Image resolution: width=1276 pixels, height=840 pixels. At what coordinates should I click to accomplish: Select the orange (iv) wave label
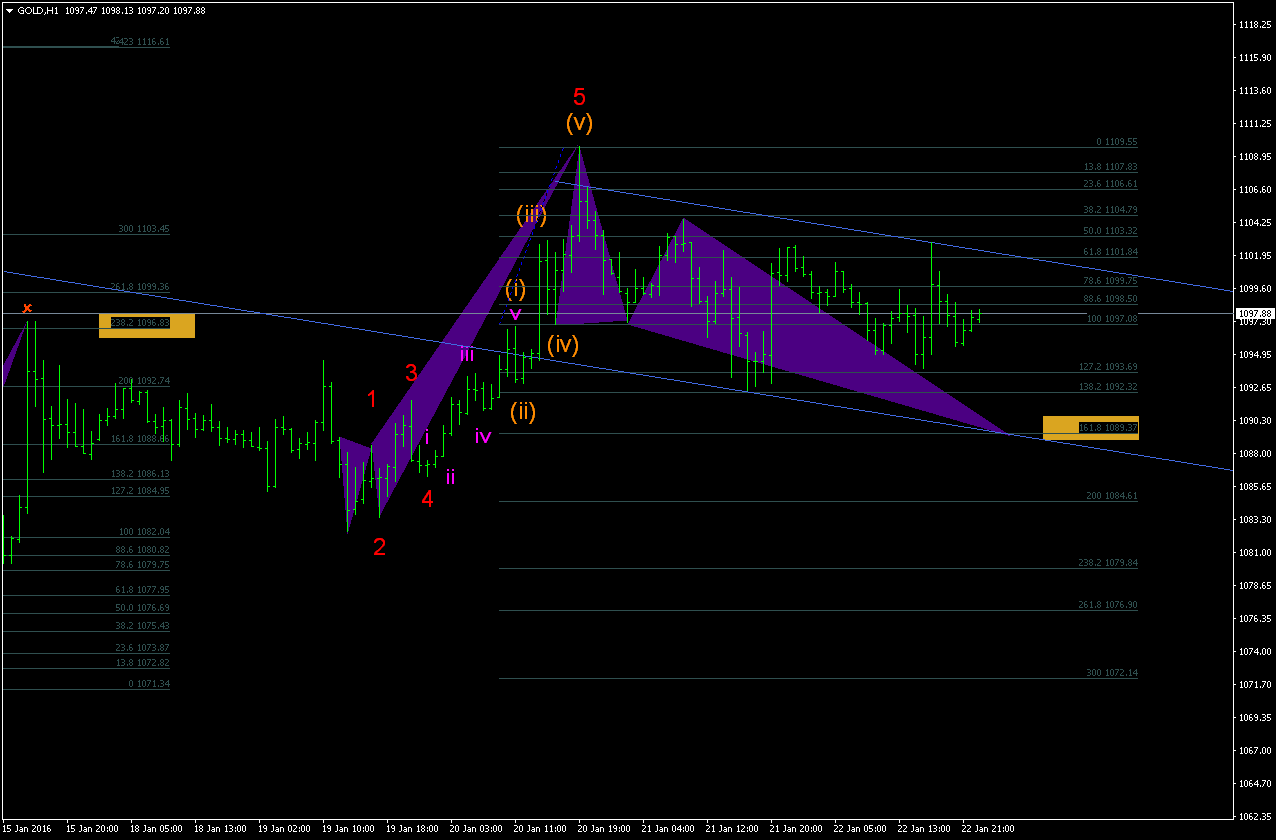[x=563, y=345]
